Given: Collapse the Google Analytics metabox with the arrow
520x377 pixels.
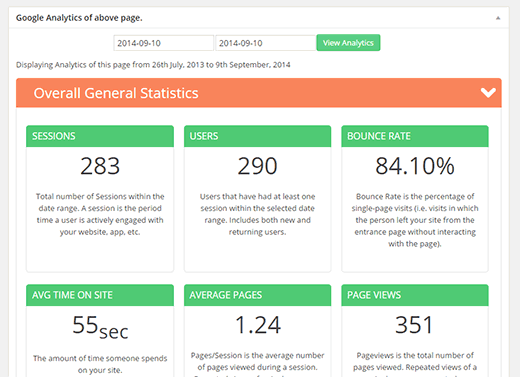Looking at the screenshot, I should point(498,18).
